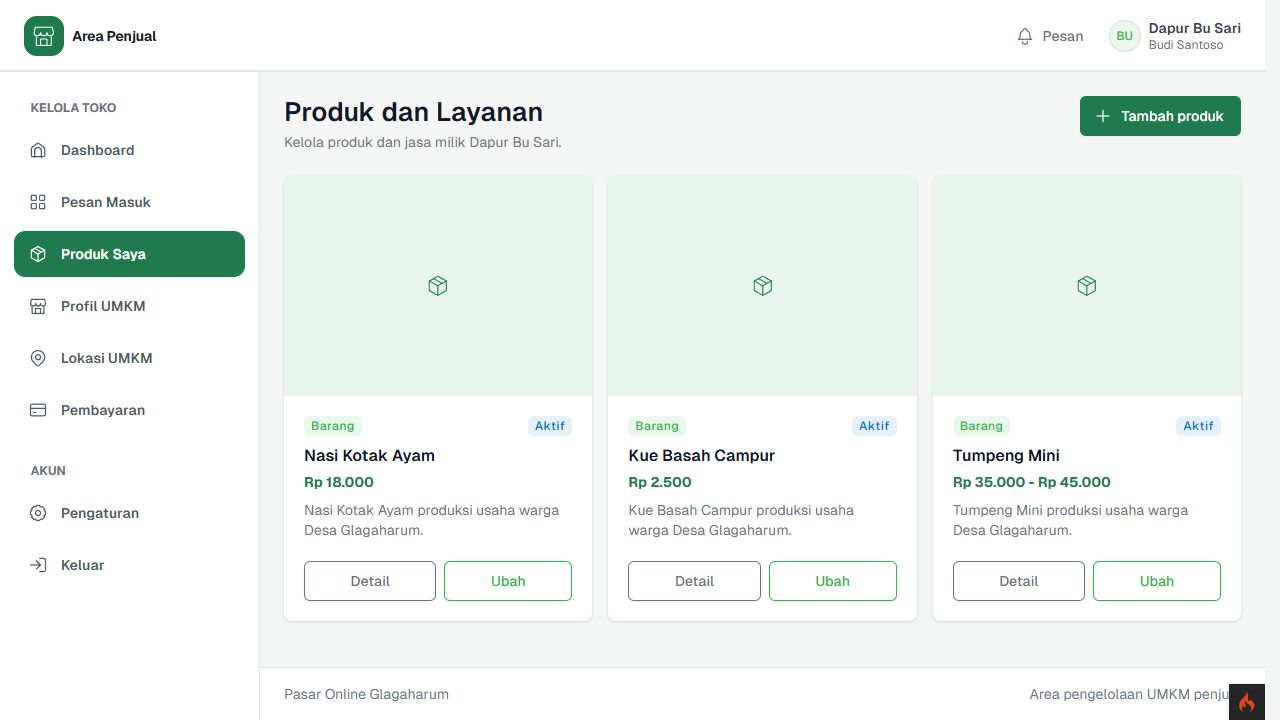The width and height of the screenshot is (1280, 720).
Task: Click the Rp 18.000 price
Action: [339, 482]
